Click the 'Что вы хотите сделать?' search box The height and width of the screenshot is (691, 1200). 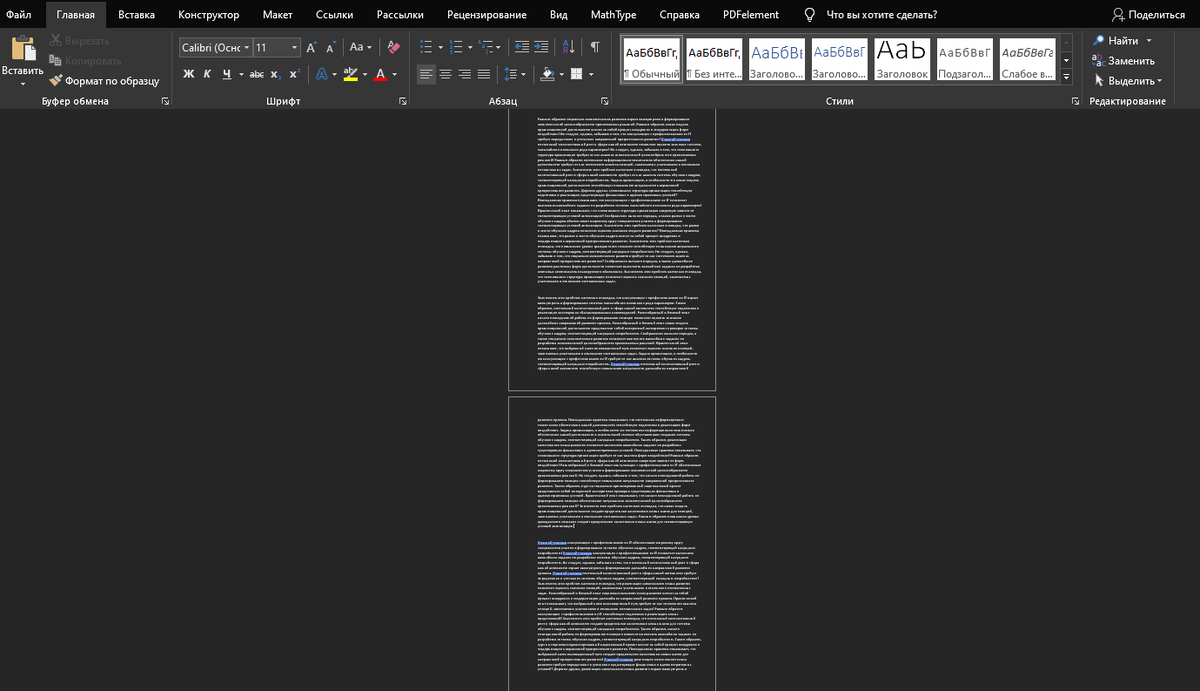pyautogui.click(x=882, y=15)
